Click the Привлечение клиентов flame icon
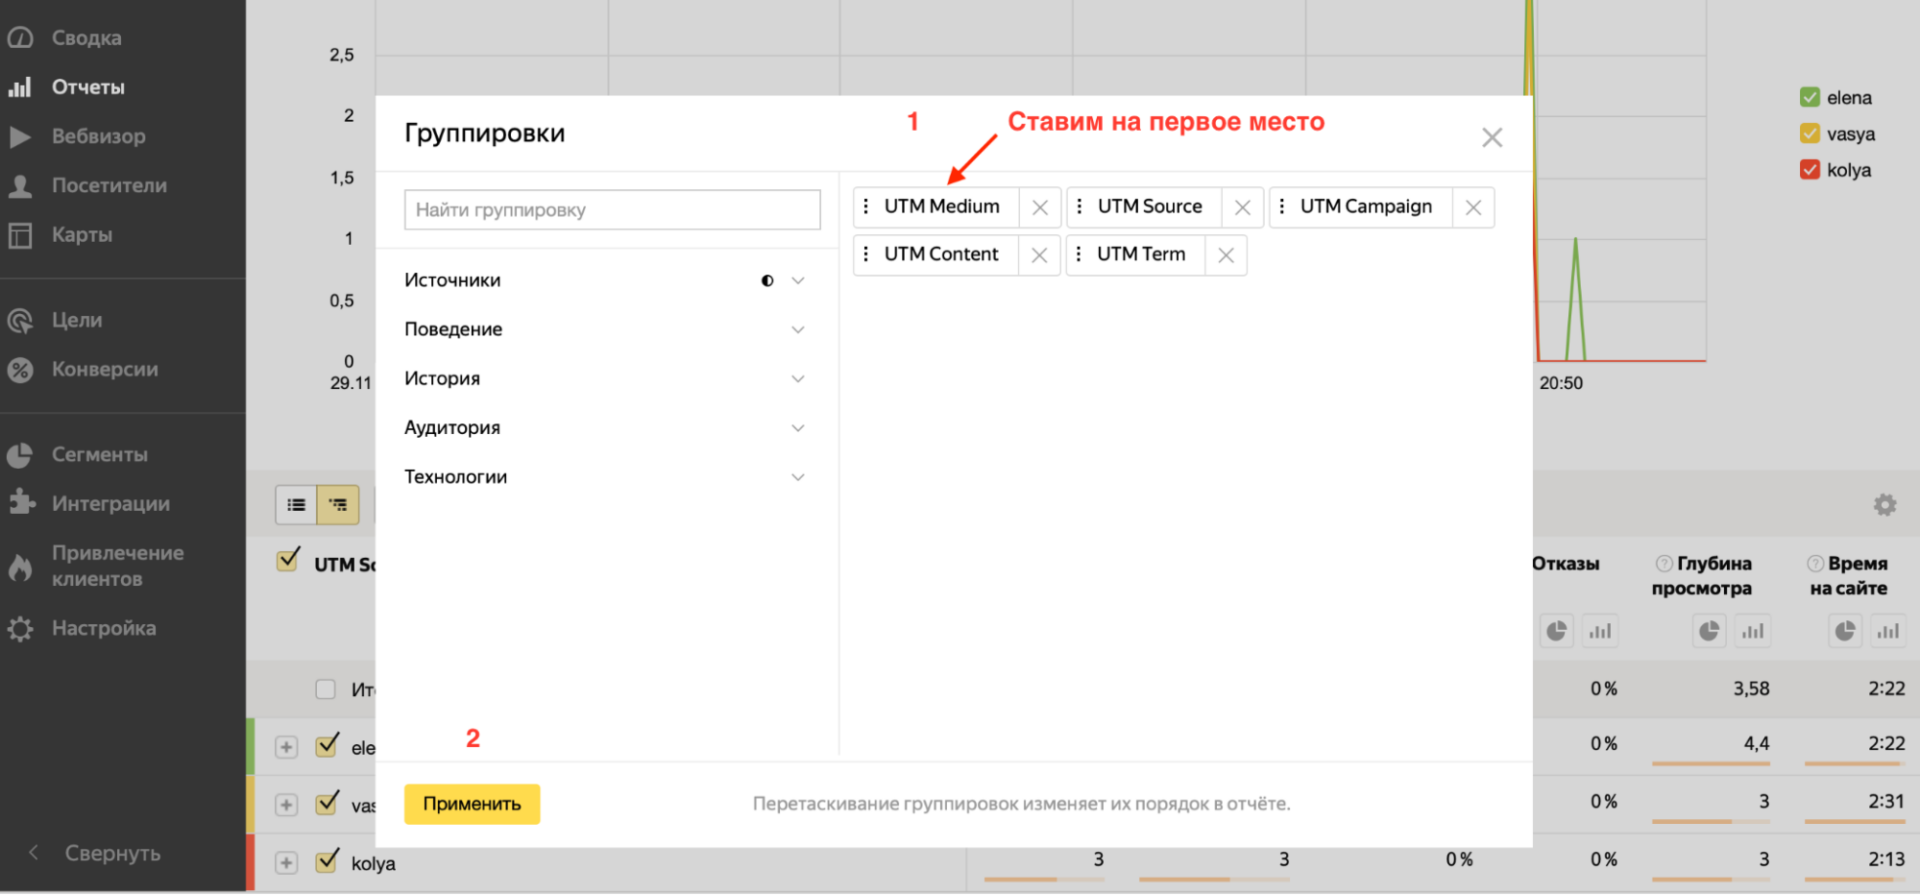This screenshot has width=1920, height=895. tap(20, 566)
